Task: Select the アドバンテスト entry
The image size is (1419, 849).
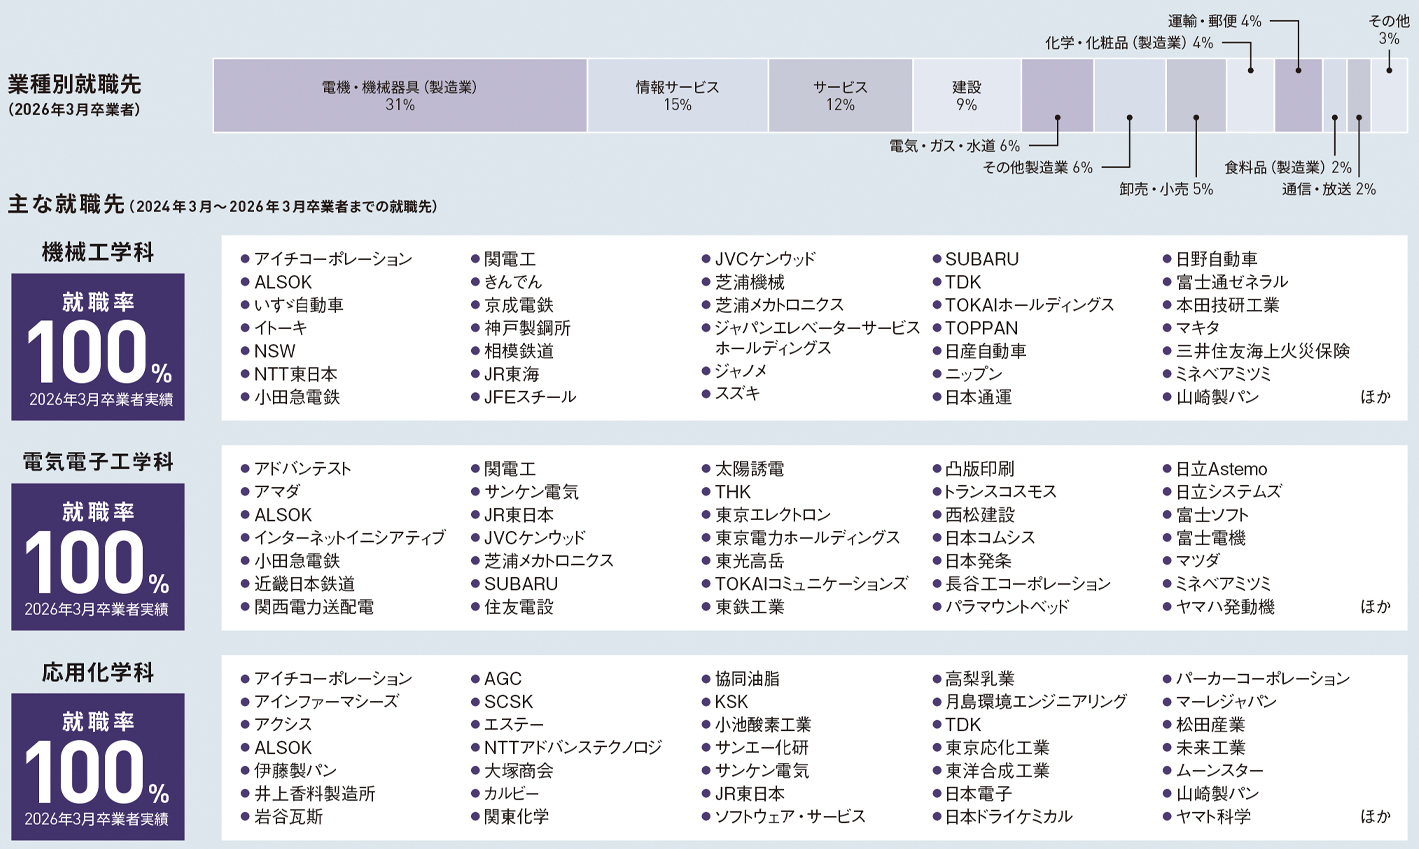Action: coord(303,469)
